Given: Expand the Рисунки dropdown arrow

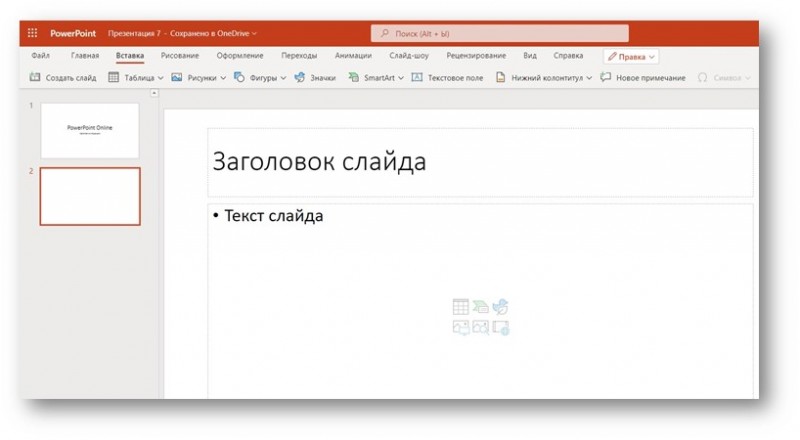Looking at the screenshot, I should click(223, 78).
